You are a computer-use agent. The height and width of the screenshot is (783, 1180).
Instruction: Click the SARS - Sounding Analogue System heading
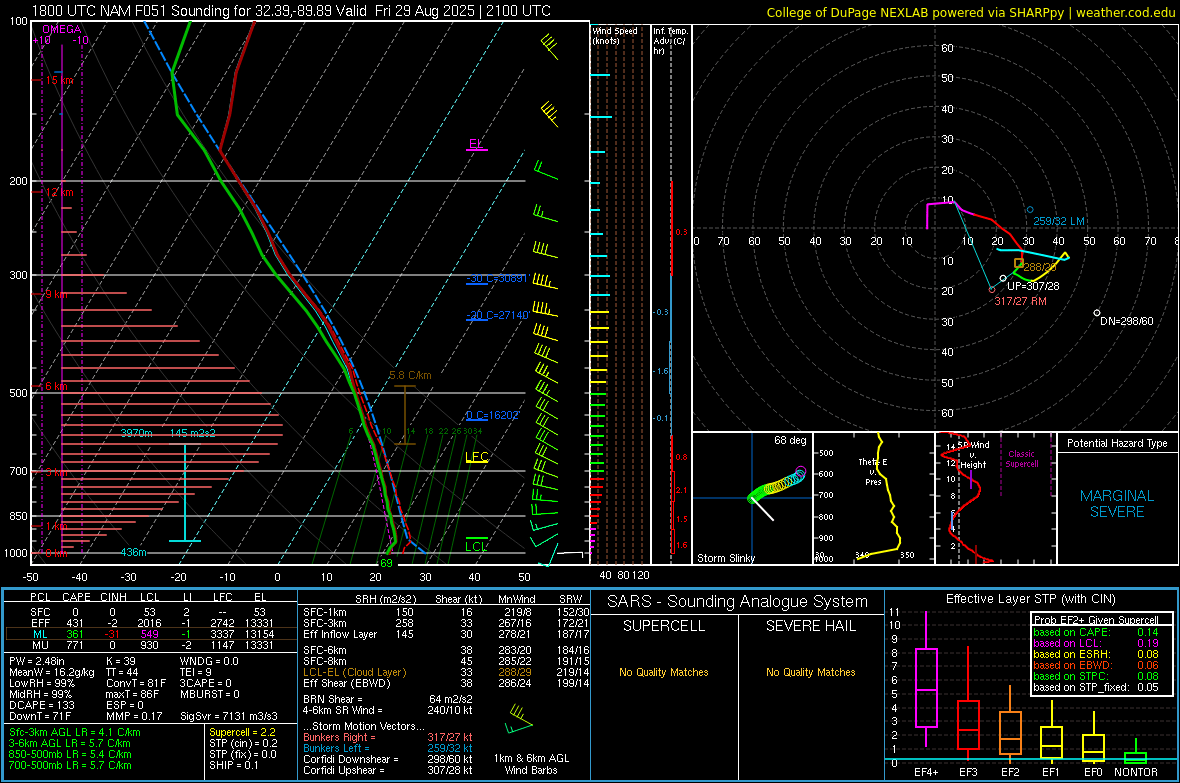coord(738,602)
